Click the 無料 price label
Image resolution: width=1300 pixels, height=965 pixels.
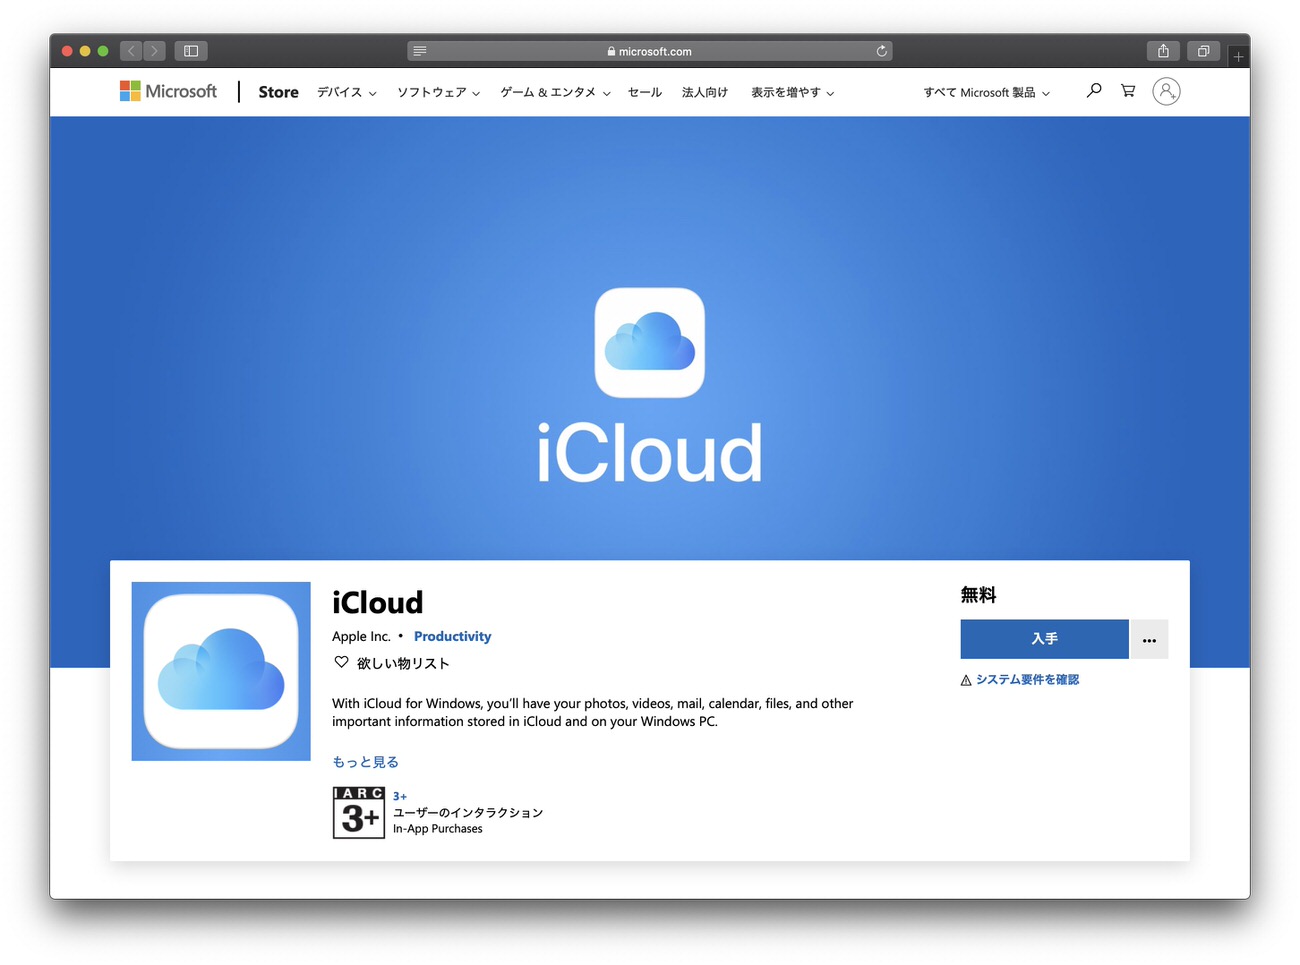(x=978, y=595)
